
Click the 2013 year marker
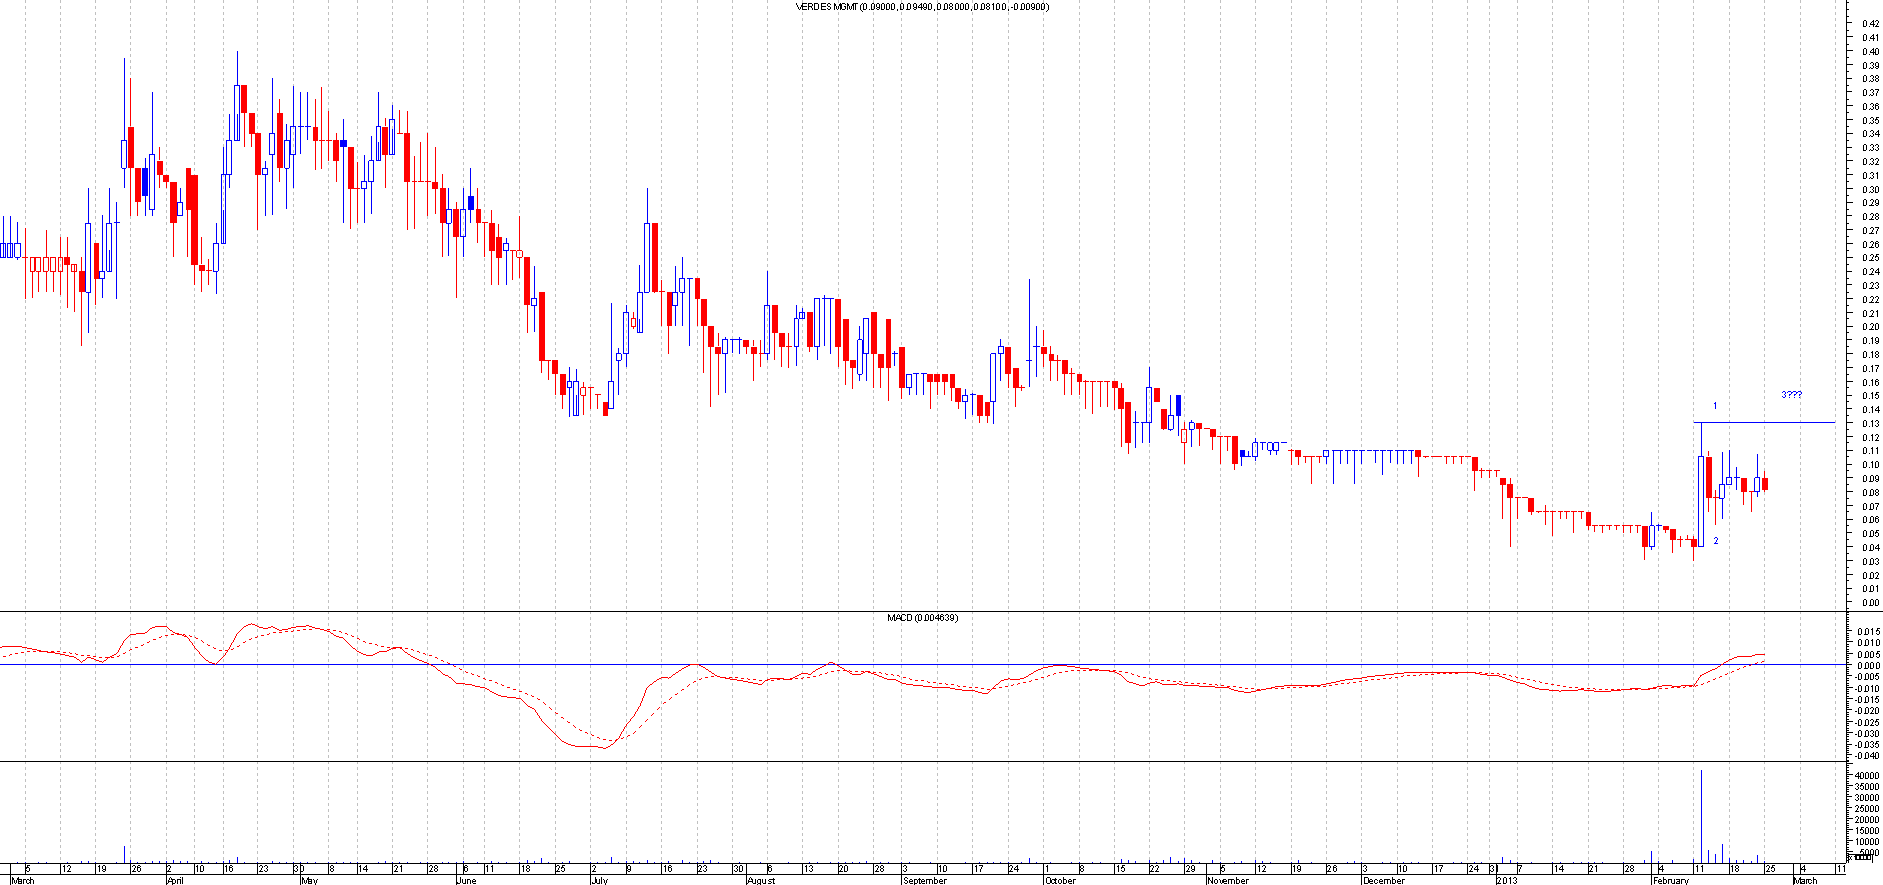pos(1506,880)
